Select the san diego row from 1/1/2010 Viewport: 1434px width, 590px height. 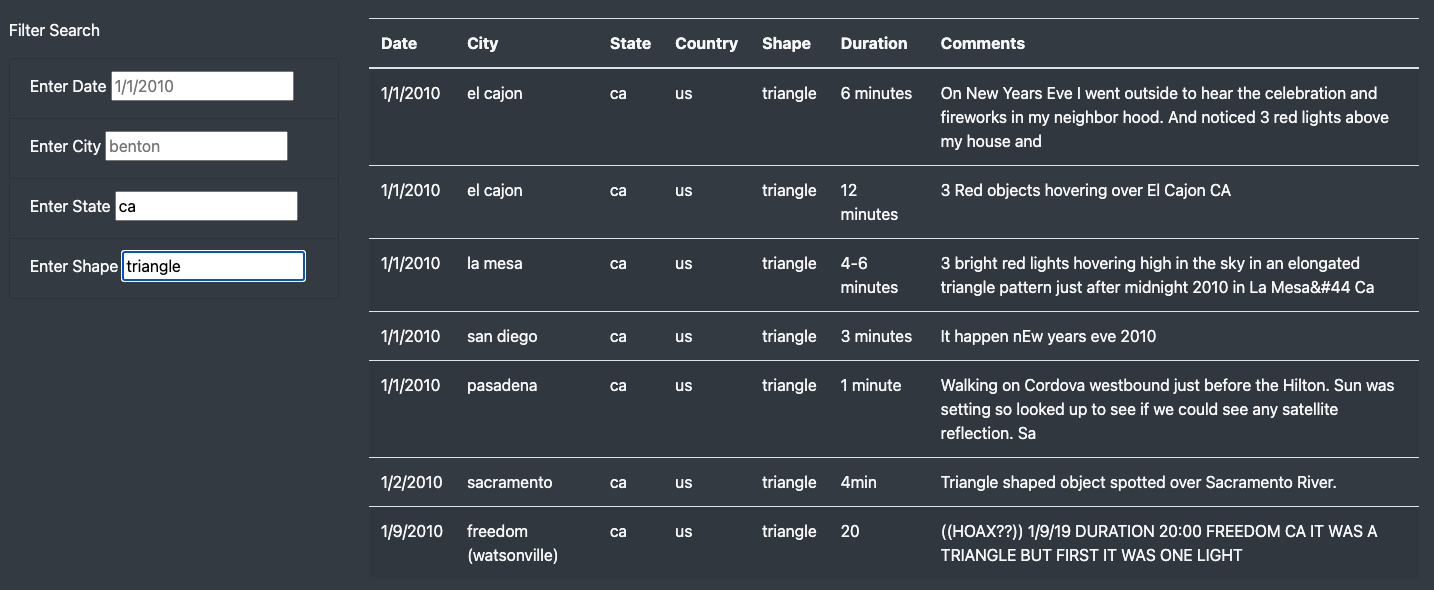coord(700,336)
